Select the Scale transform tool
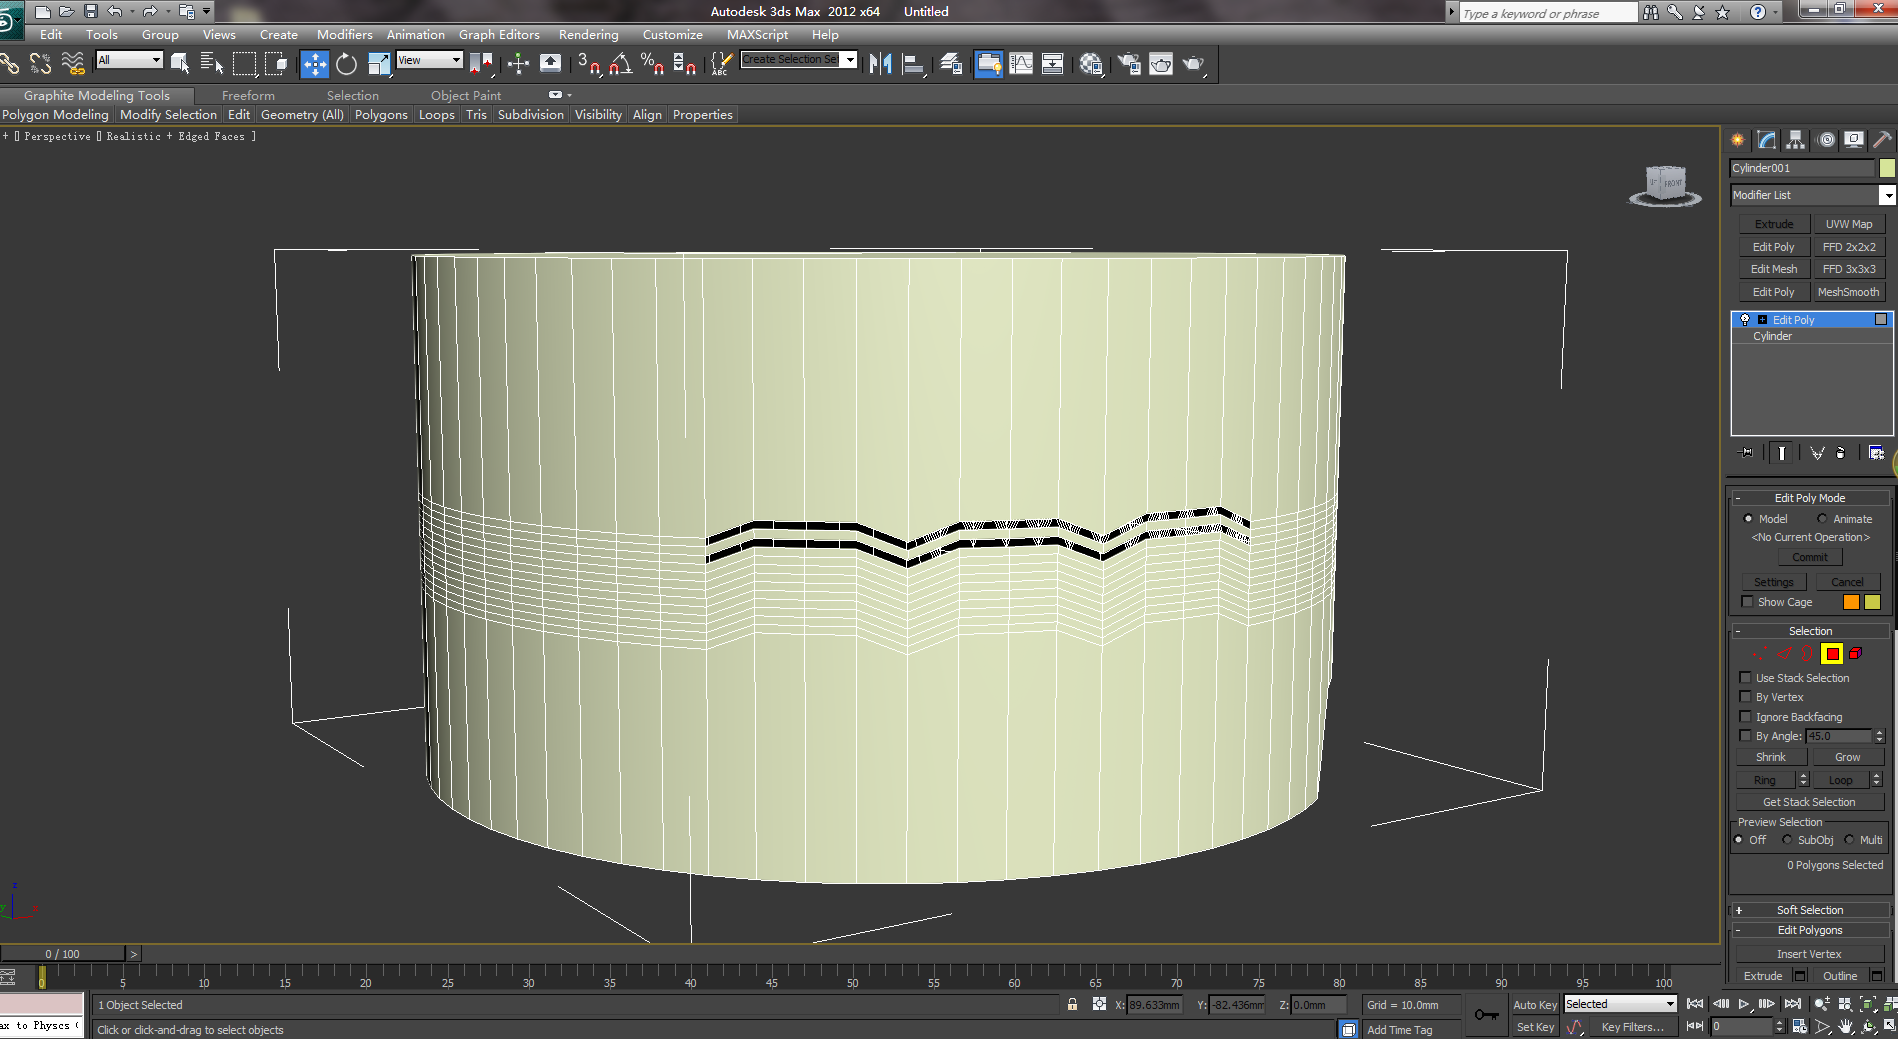Screen dimensions: 1898x1039 378,64
